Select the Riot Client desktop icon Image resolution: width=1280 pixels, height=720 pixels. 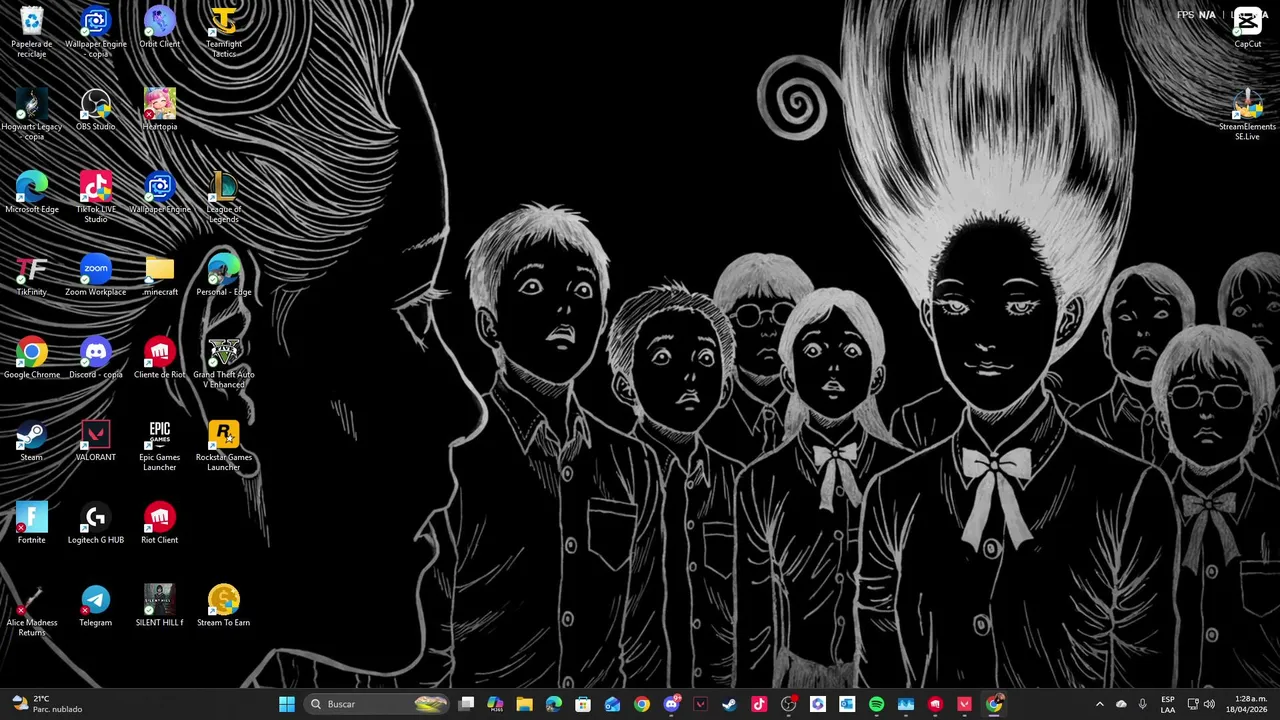(x=160, y=524)
